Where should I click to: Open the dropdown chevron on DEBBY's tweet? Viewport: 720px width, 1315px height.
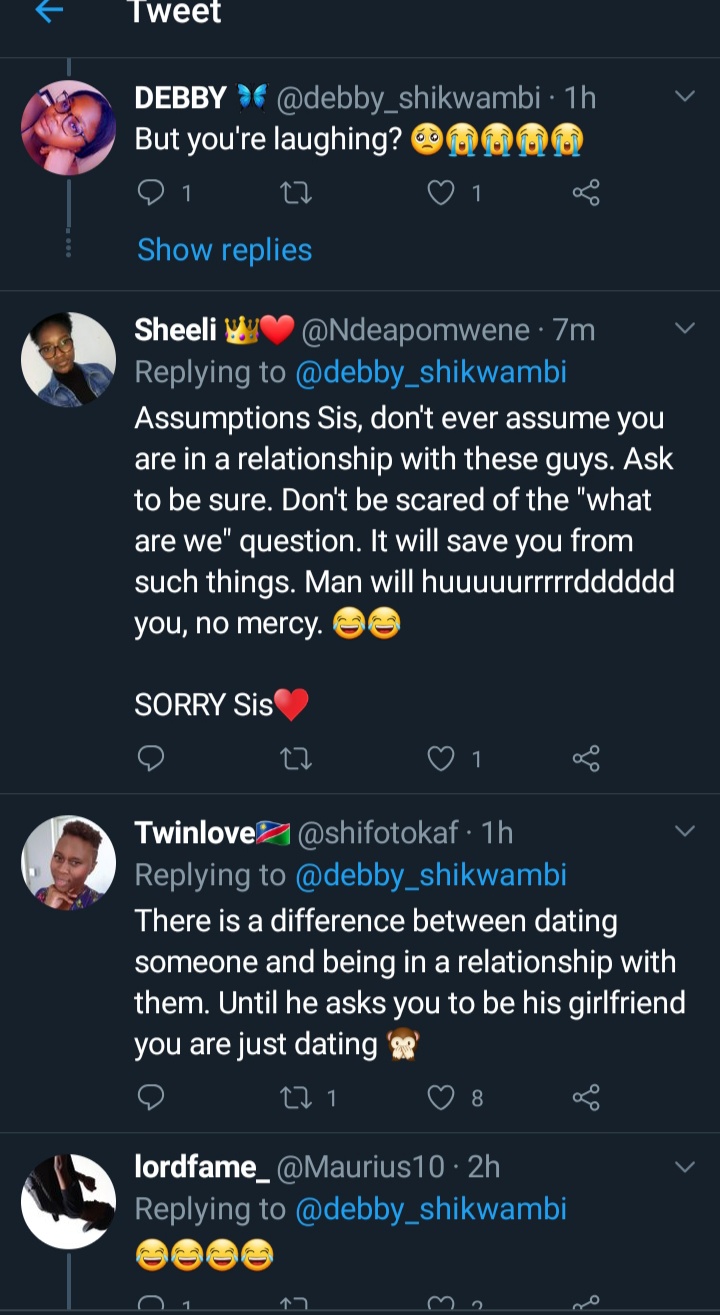coord(685,97)
